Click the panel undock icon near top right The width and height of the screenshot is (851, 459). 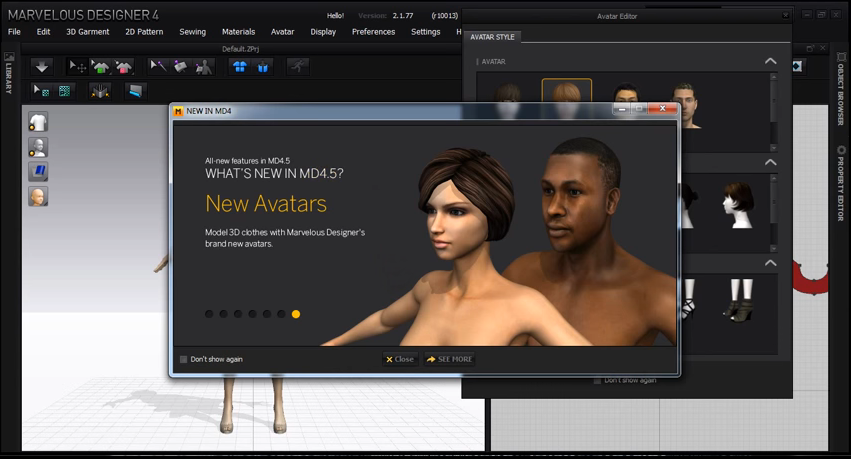(x=810, y=48)
